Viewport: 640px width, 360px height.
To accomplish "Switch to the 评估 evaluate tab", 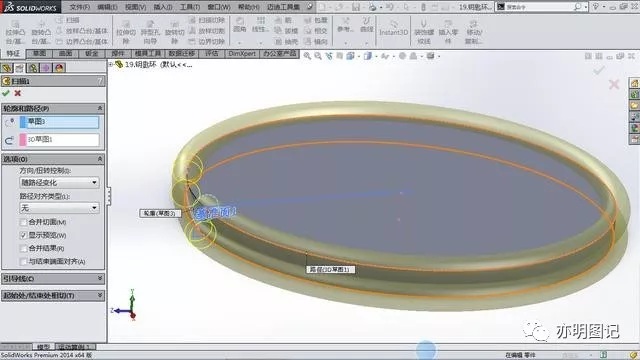I will [x=211, y=53].
